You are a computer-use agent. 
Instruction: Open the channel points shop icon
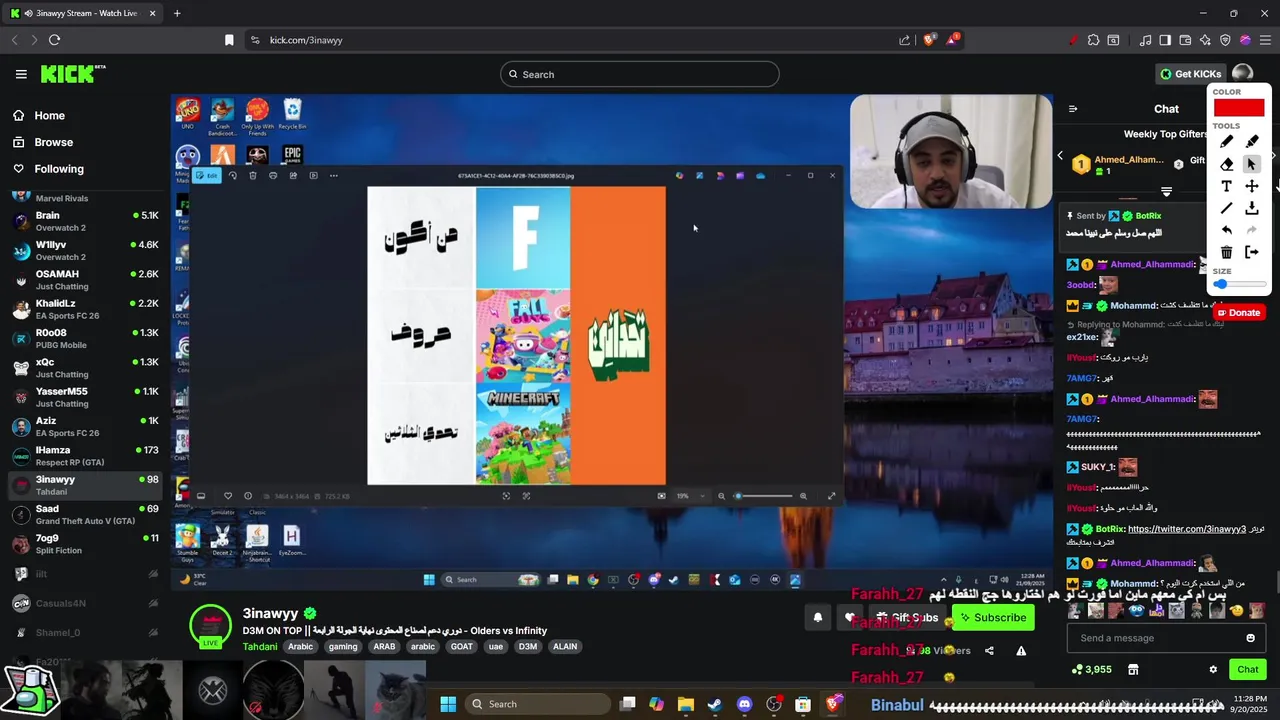[1133, 670]
